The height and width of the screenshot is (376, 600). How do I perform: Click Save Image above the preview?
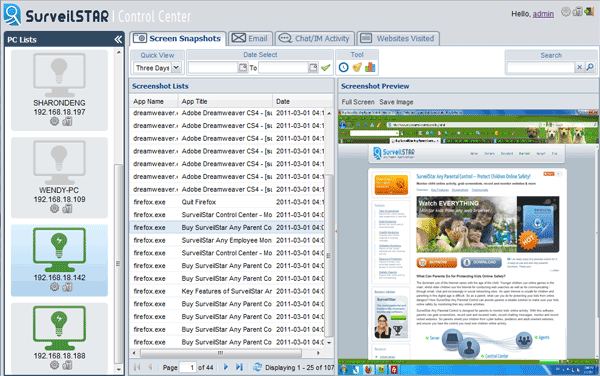pyautogui.click(x=396, y=102)
